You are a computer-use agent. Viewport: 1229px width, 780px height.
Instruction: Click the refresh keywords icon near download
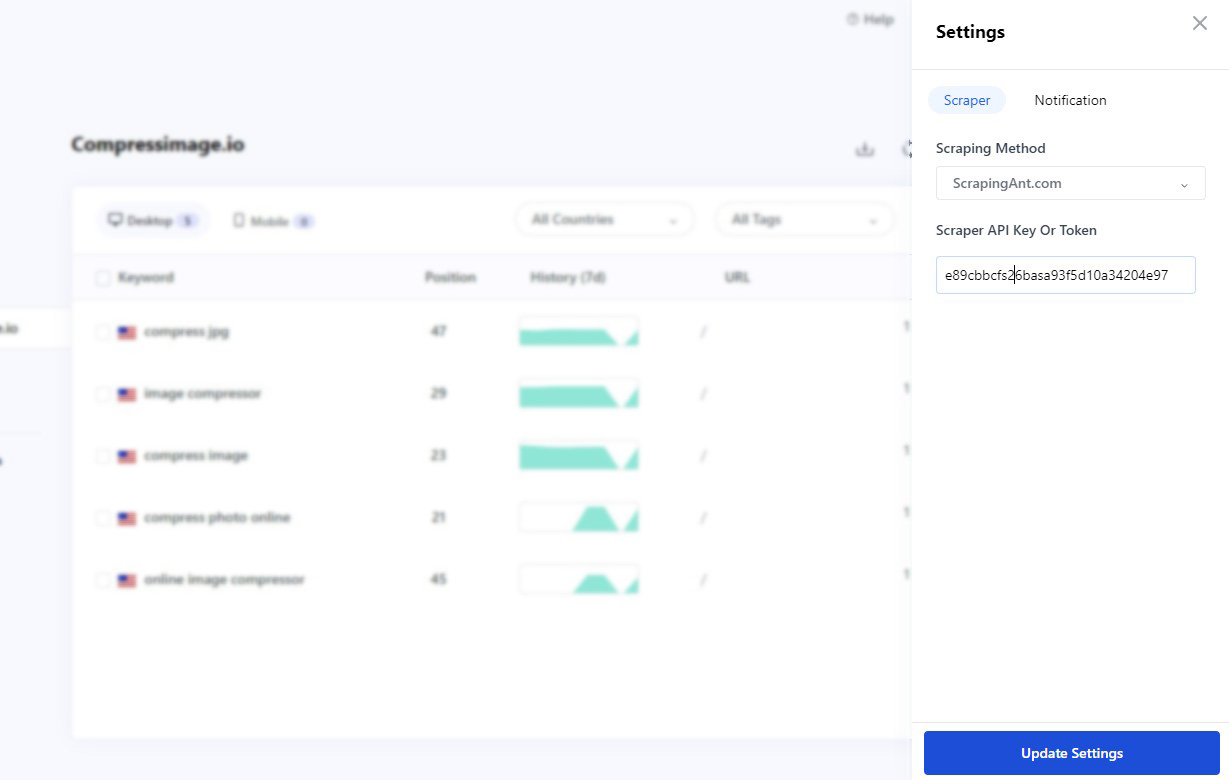pos(907,149)
